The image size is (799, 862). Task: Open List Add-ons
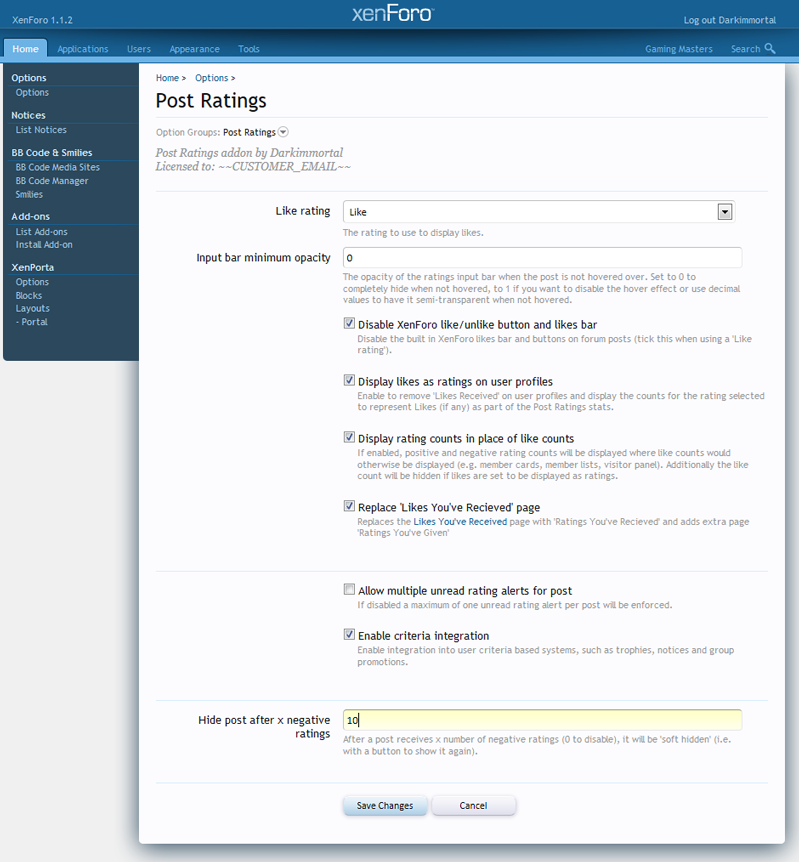coord(42,232)
